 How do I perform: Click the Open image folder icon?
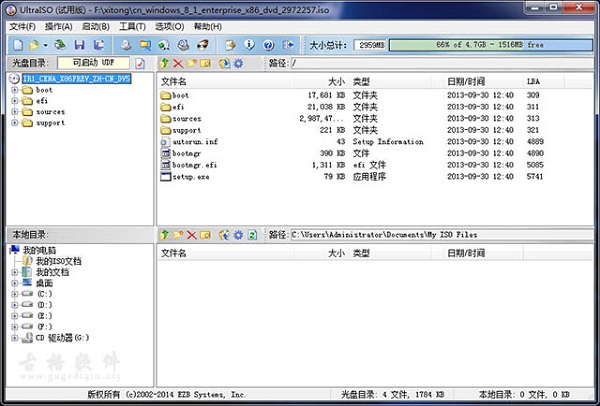(34, 45)
